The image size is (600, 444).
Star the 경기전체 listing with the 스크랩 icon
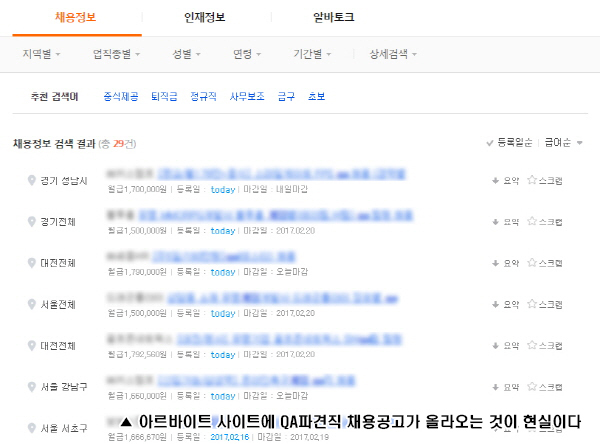click(532, 221)
